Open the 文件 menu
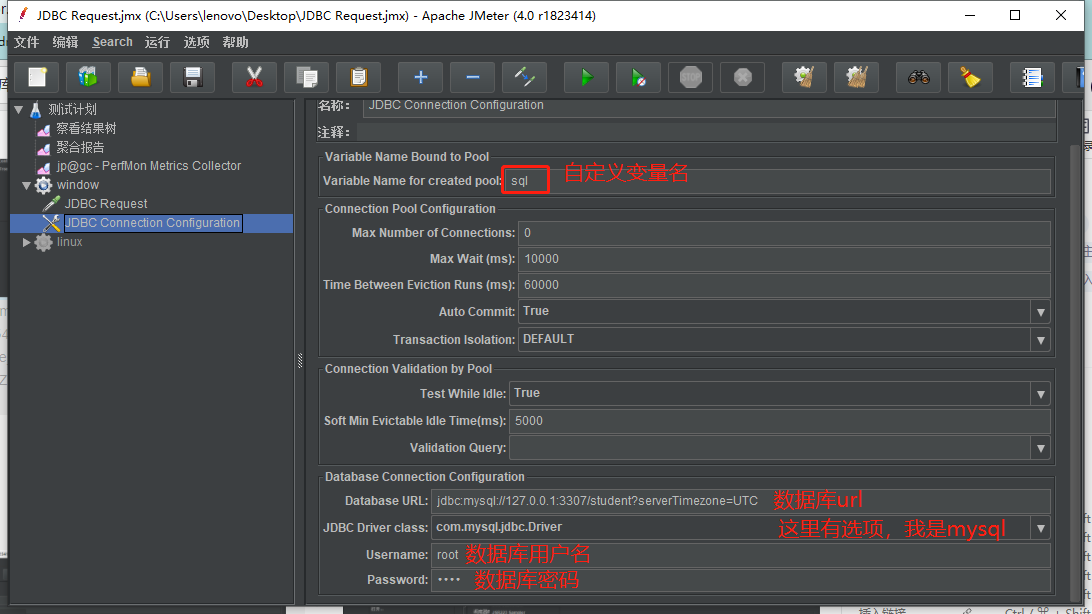 tap(26, 42)
